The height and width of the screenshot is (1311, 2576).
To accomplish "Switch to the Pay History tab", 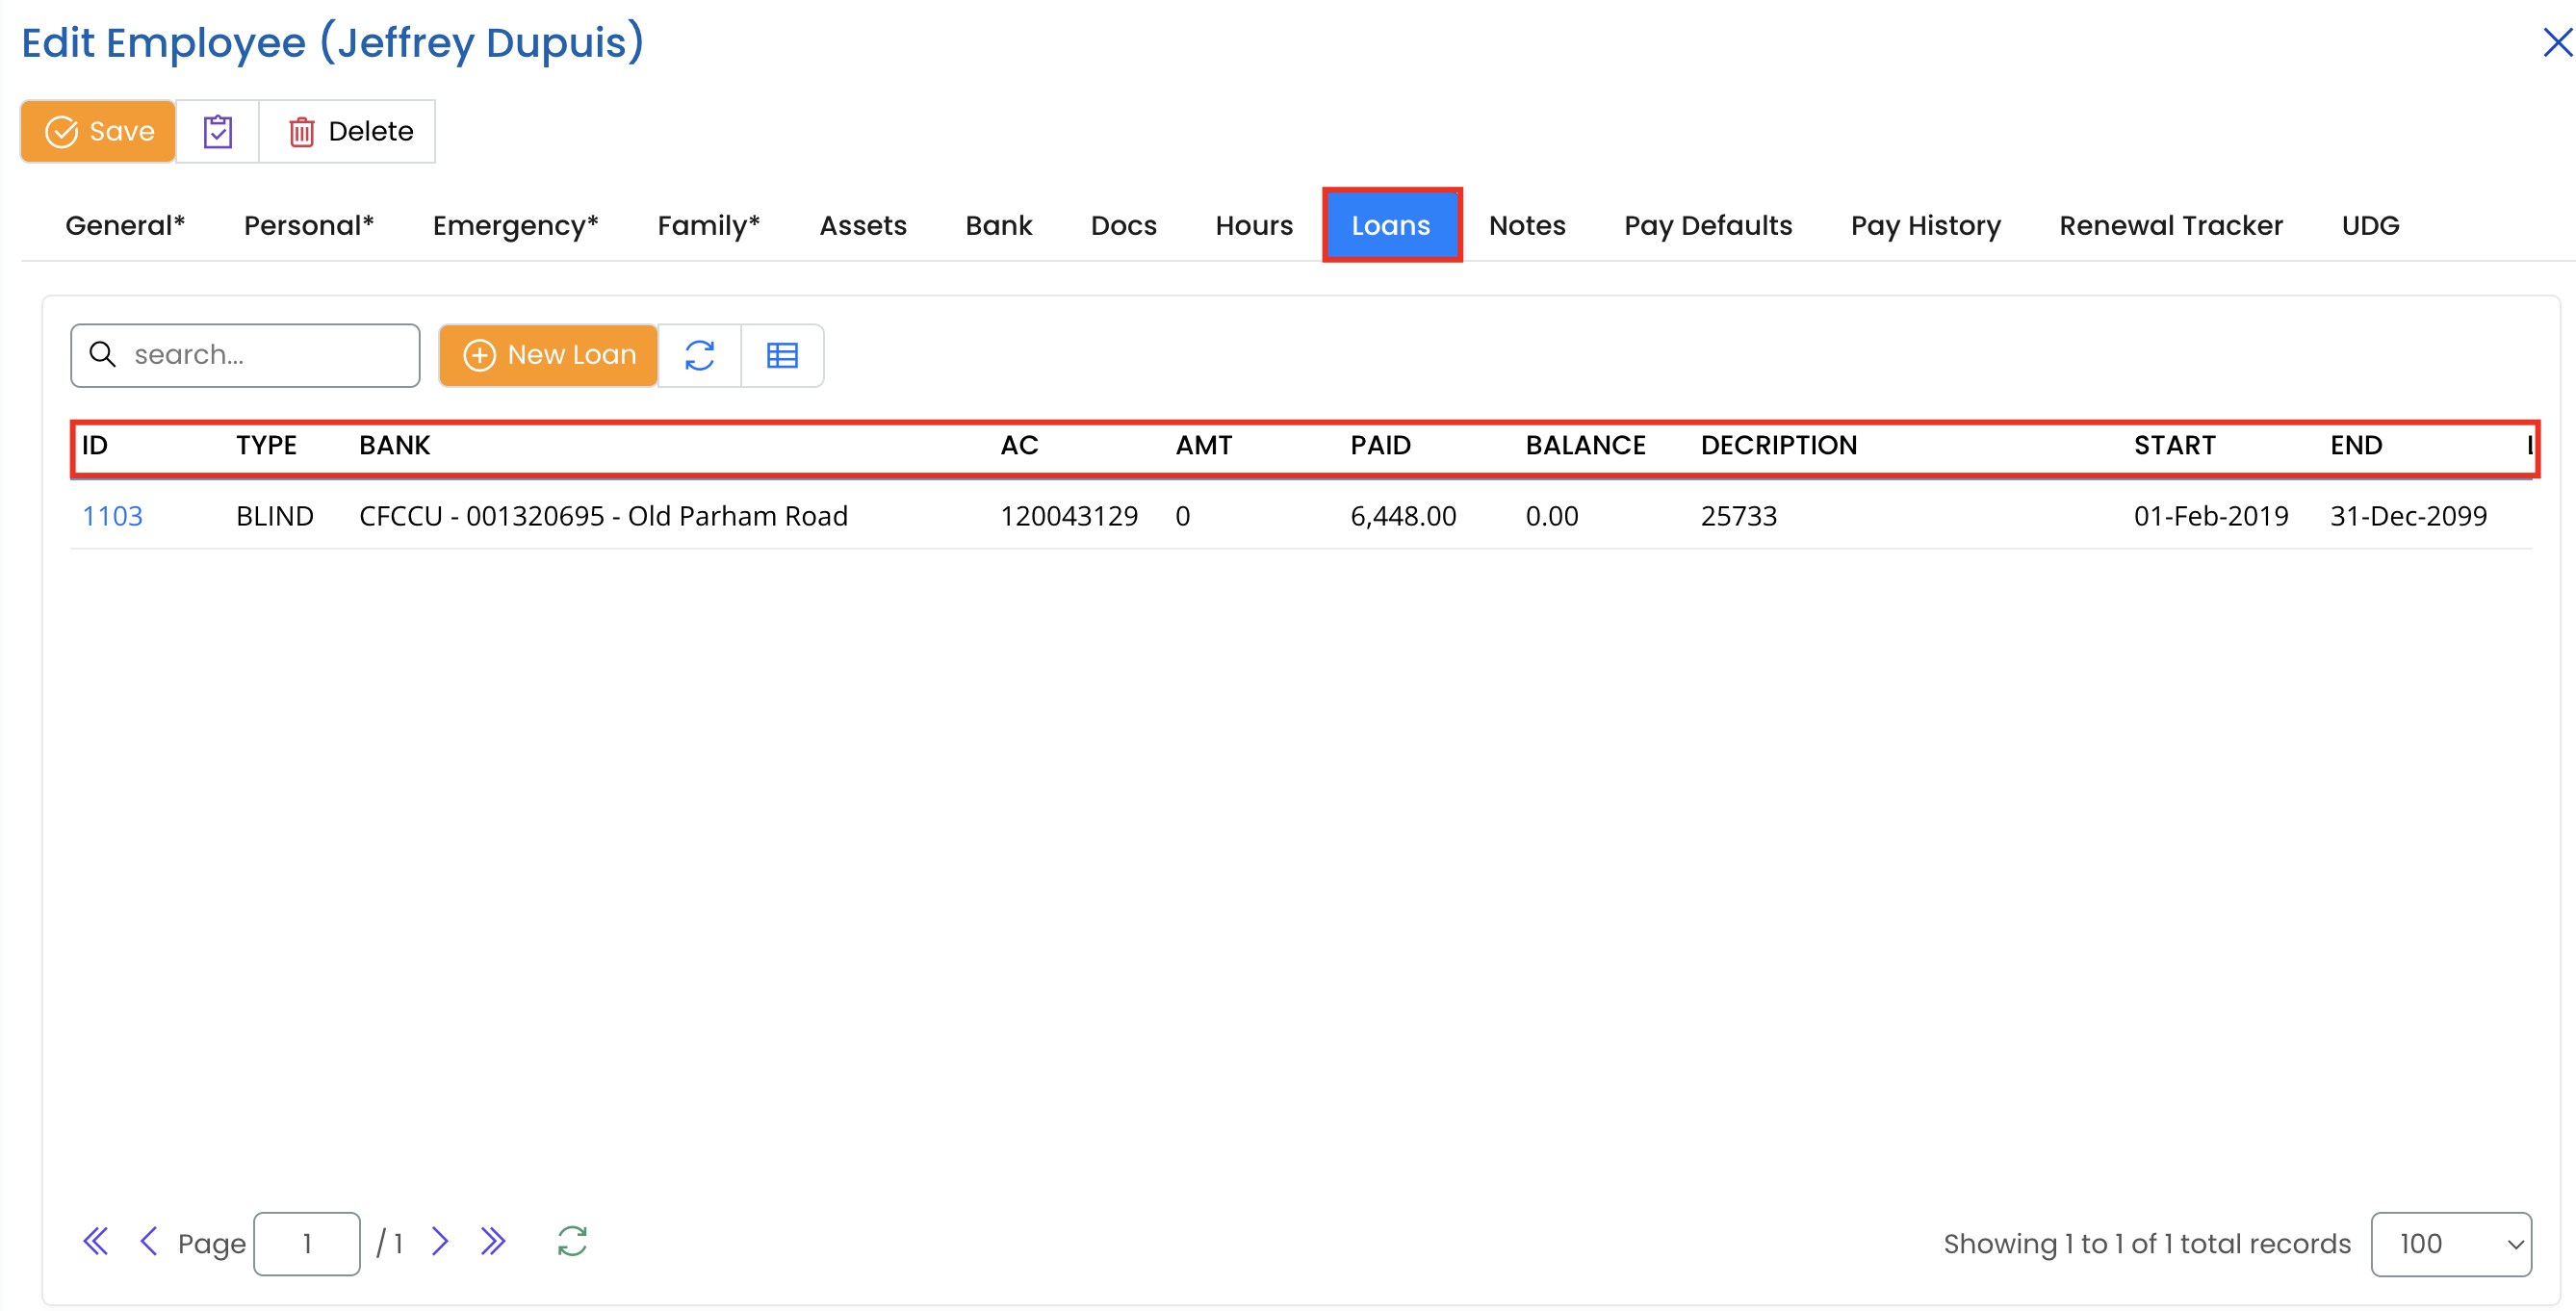I will (1925, 226).
